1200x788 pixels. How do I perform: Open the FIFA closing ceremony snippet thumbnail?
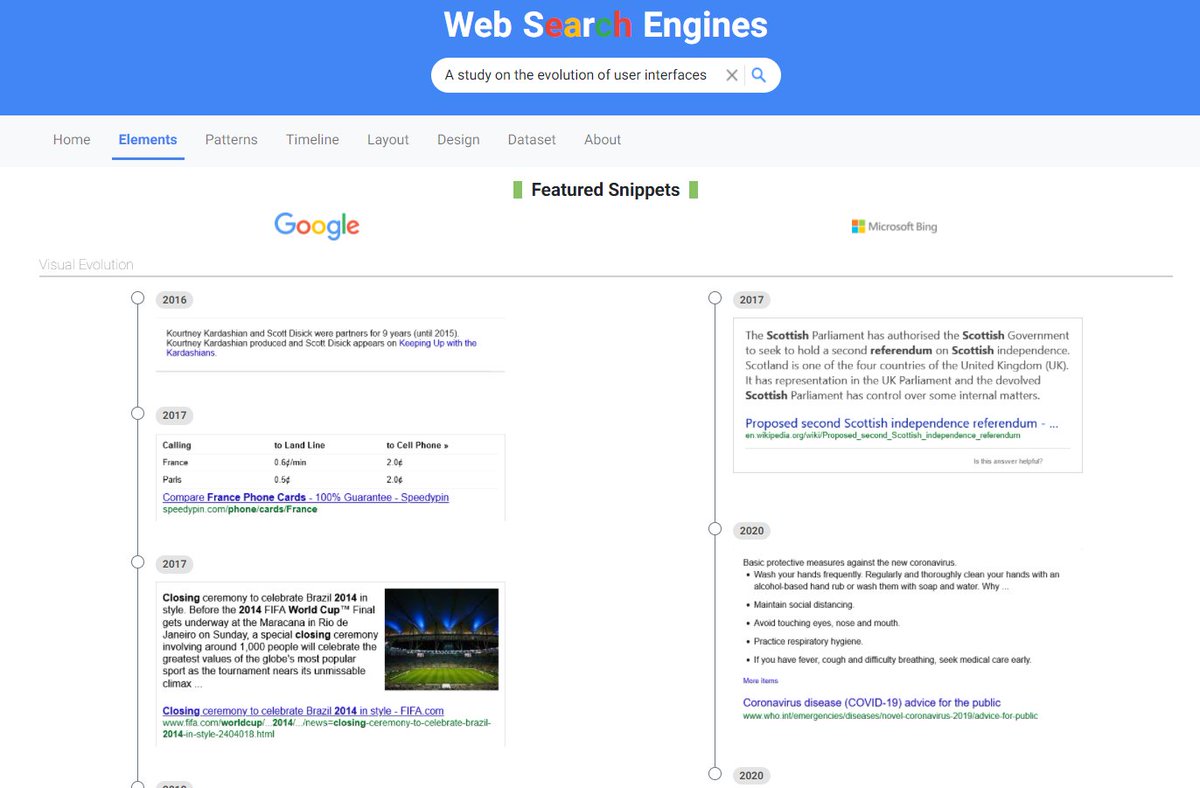pyautogui.click(x=330, y=664)
